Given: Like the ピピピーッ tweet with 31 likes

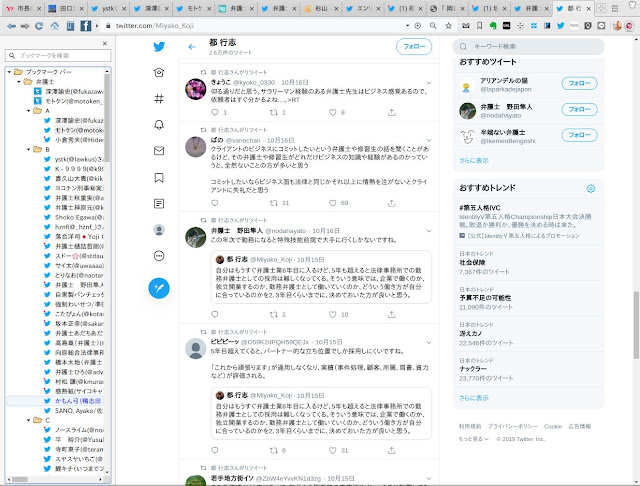Looking at the screenshot, I should tap(333, 450).
